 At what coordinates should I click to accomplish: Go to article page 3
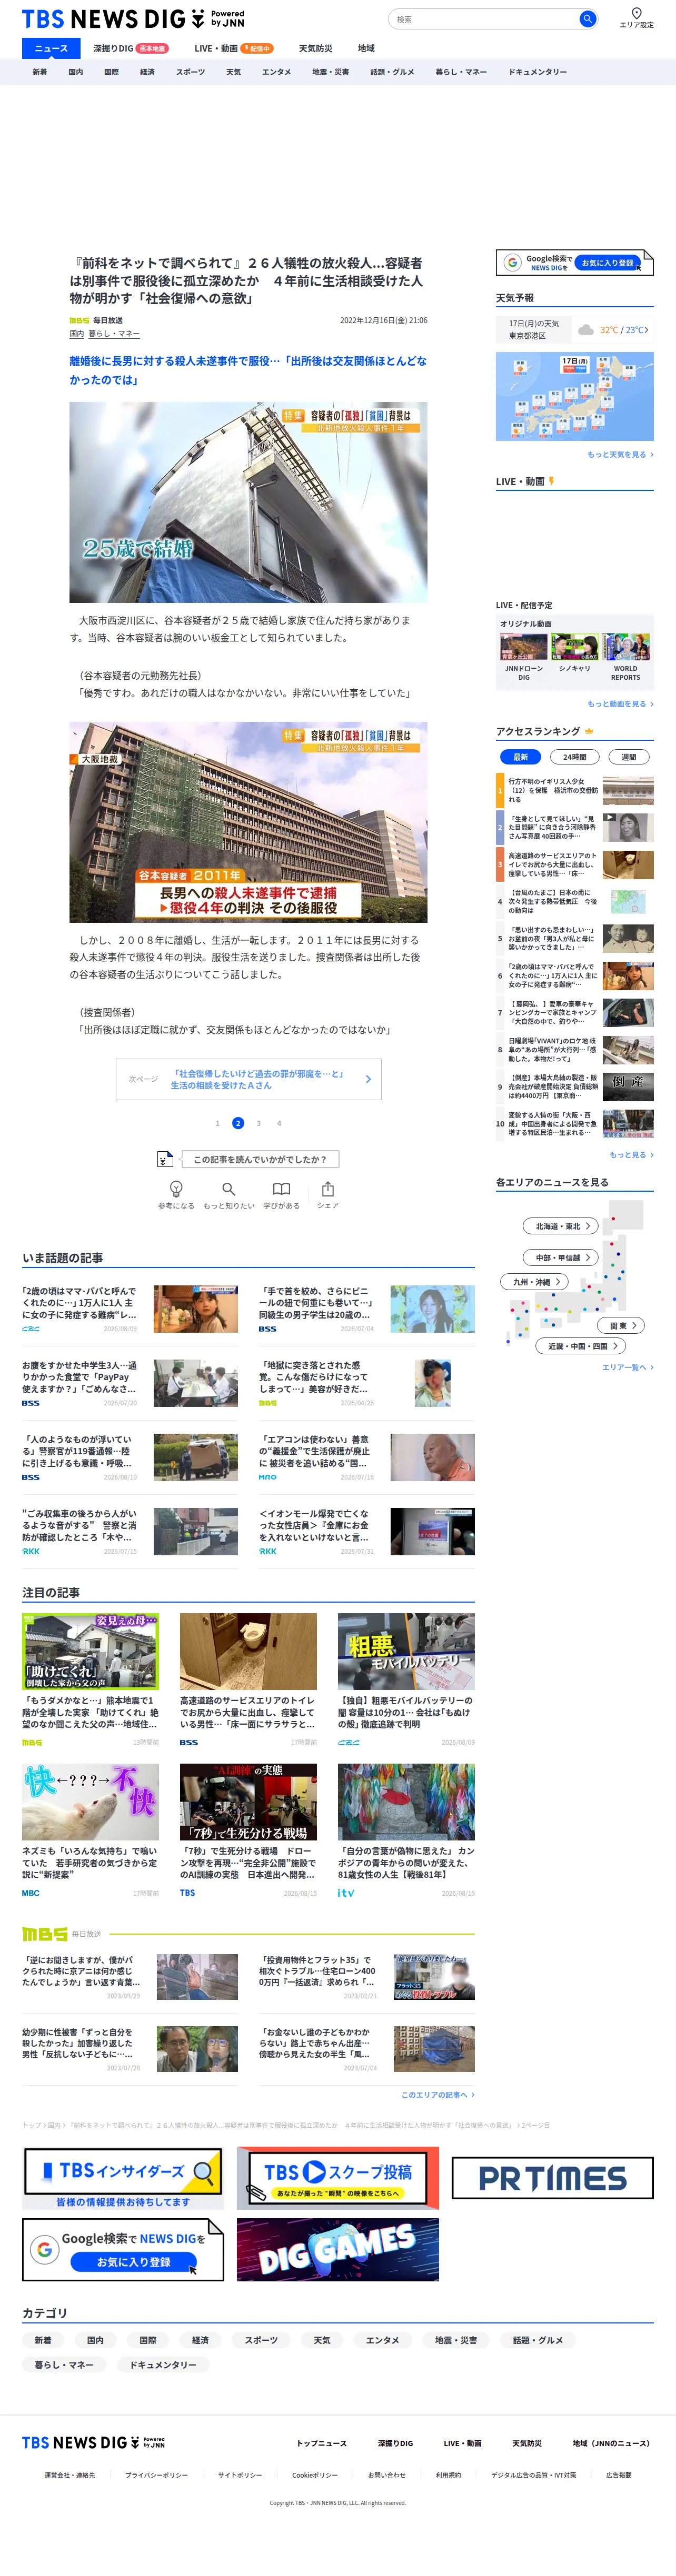point(258,1123)
